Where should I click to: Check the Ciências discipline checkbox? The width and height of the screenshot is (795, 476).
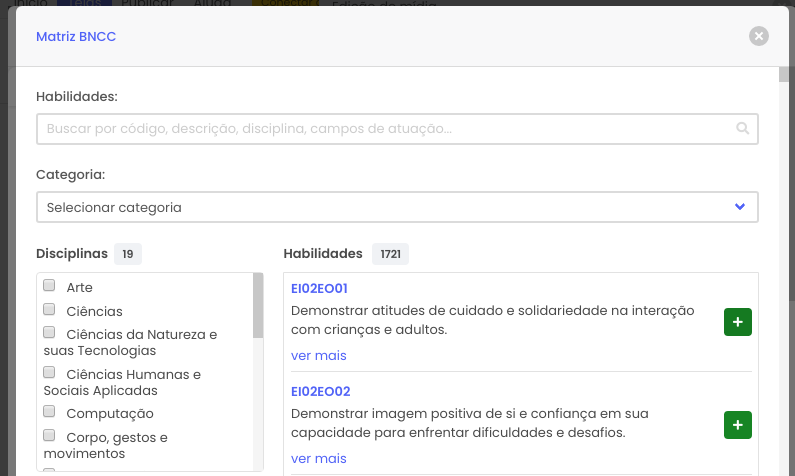(49, 309)
